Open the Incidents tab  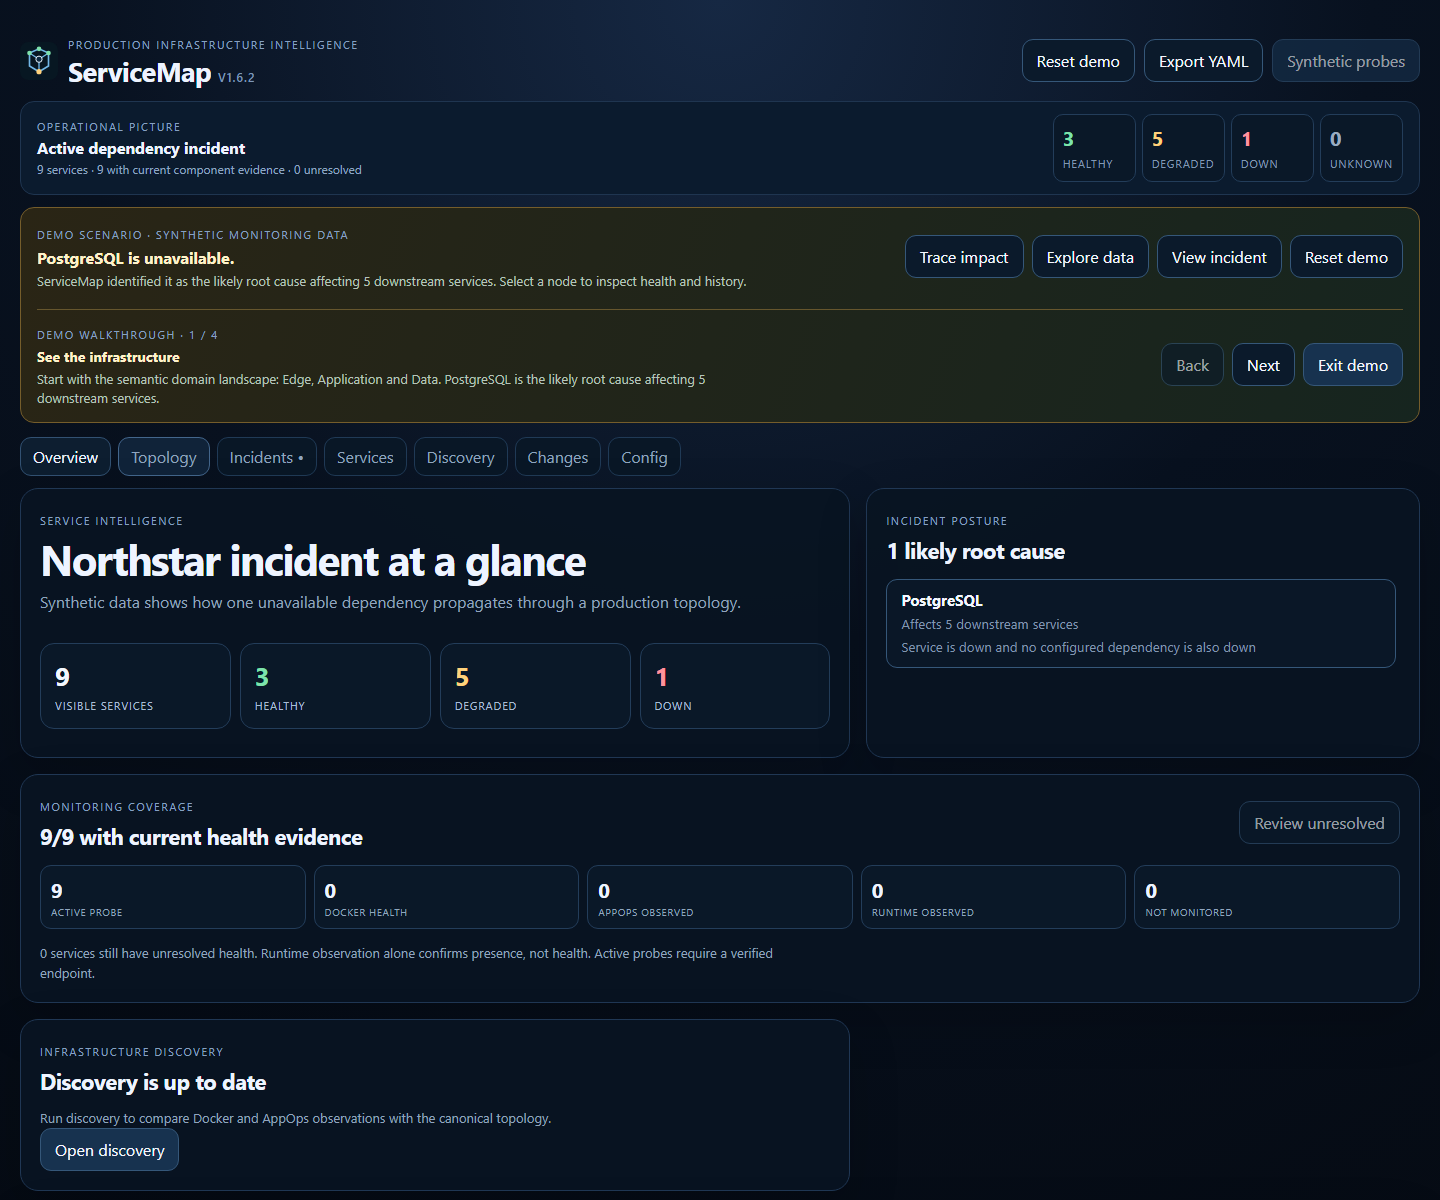point(266,457)
